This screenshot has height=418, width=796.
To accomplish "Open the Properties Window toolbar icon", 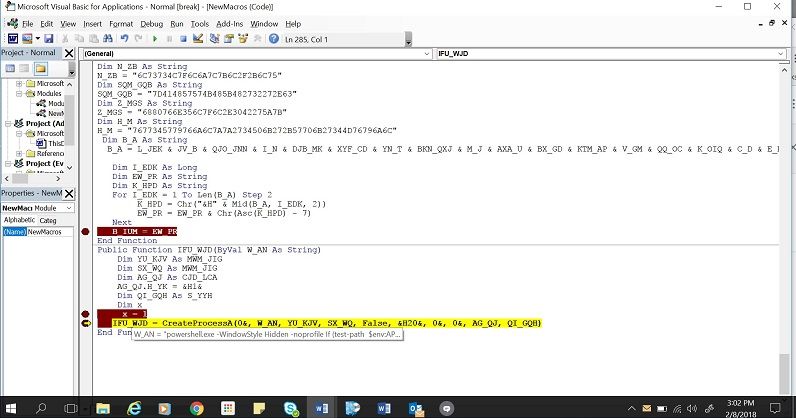I will [x=229, y=39].
